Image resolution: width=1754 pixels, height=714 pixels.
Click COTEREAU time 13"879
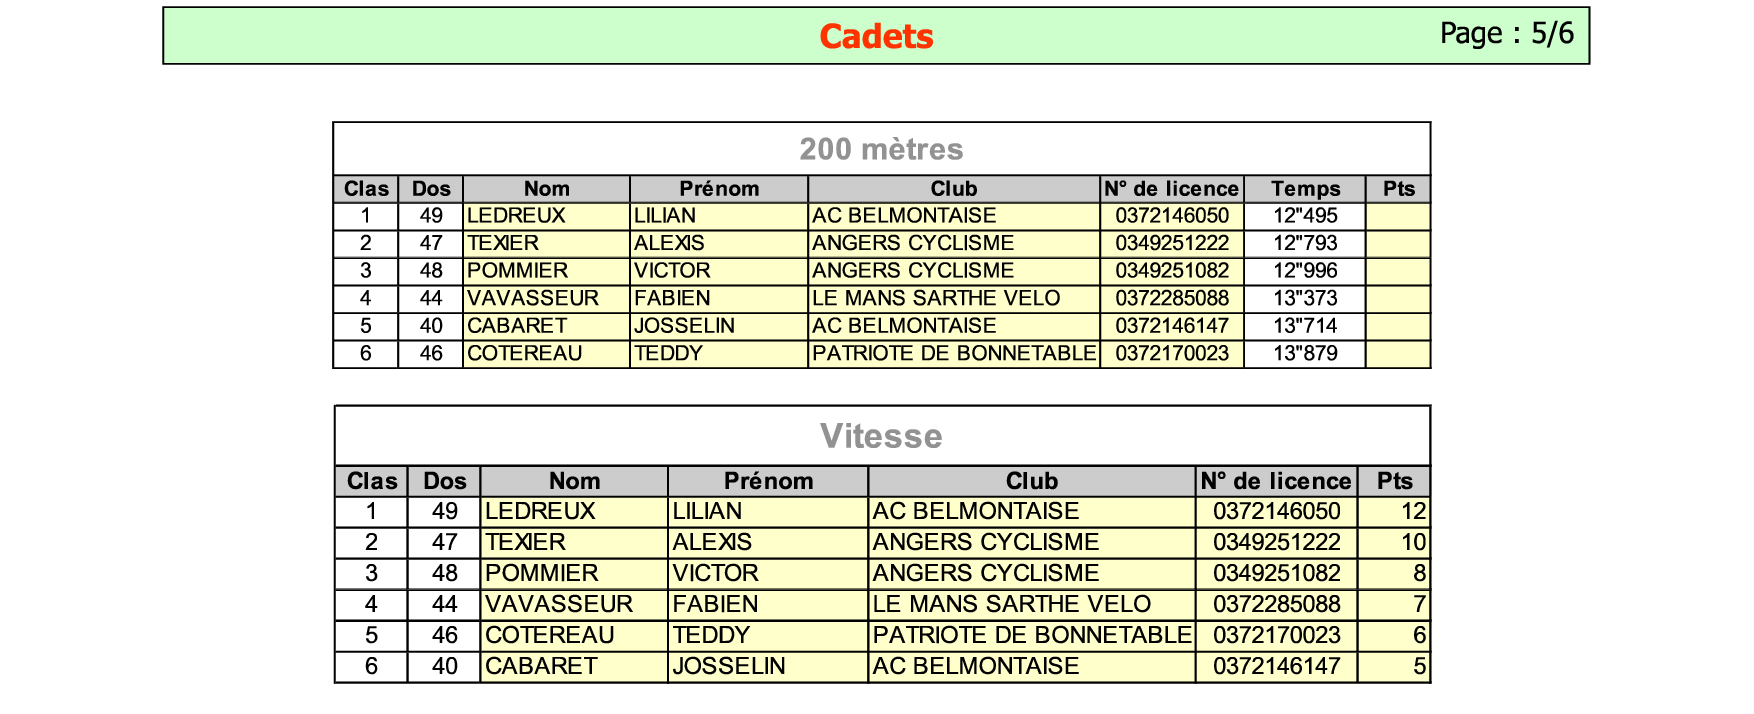click(x=1305, y=353)
